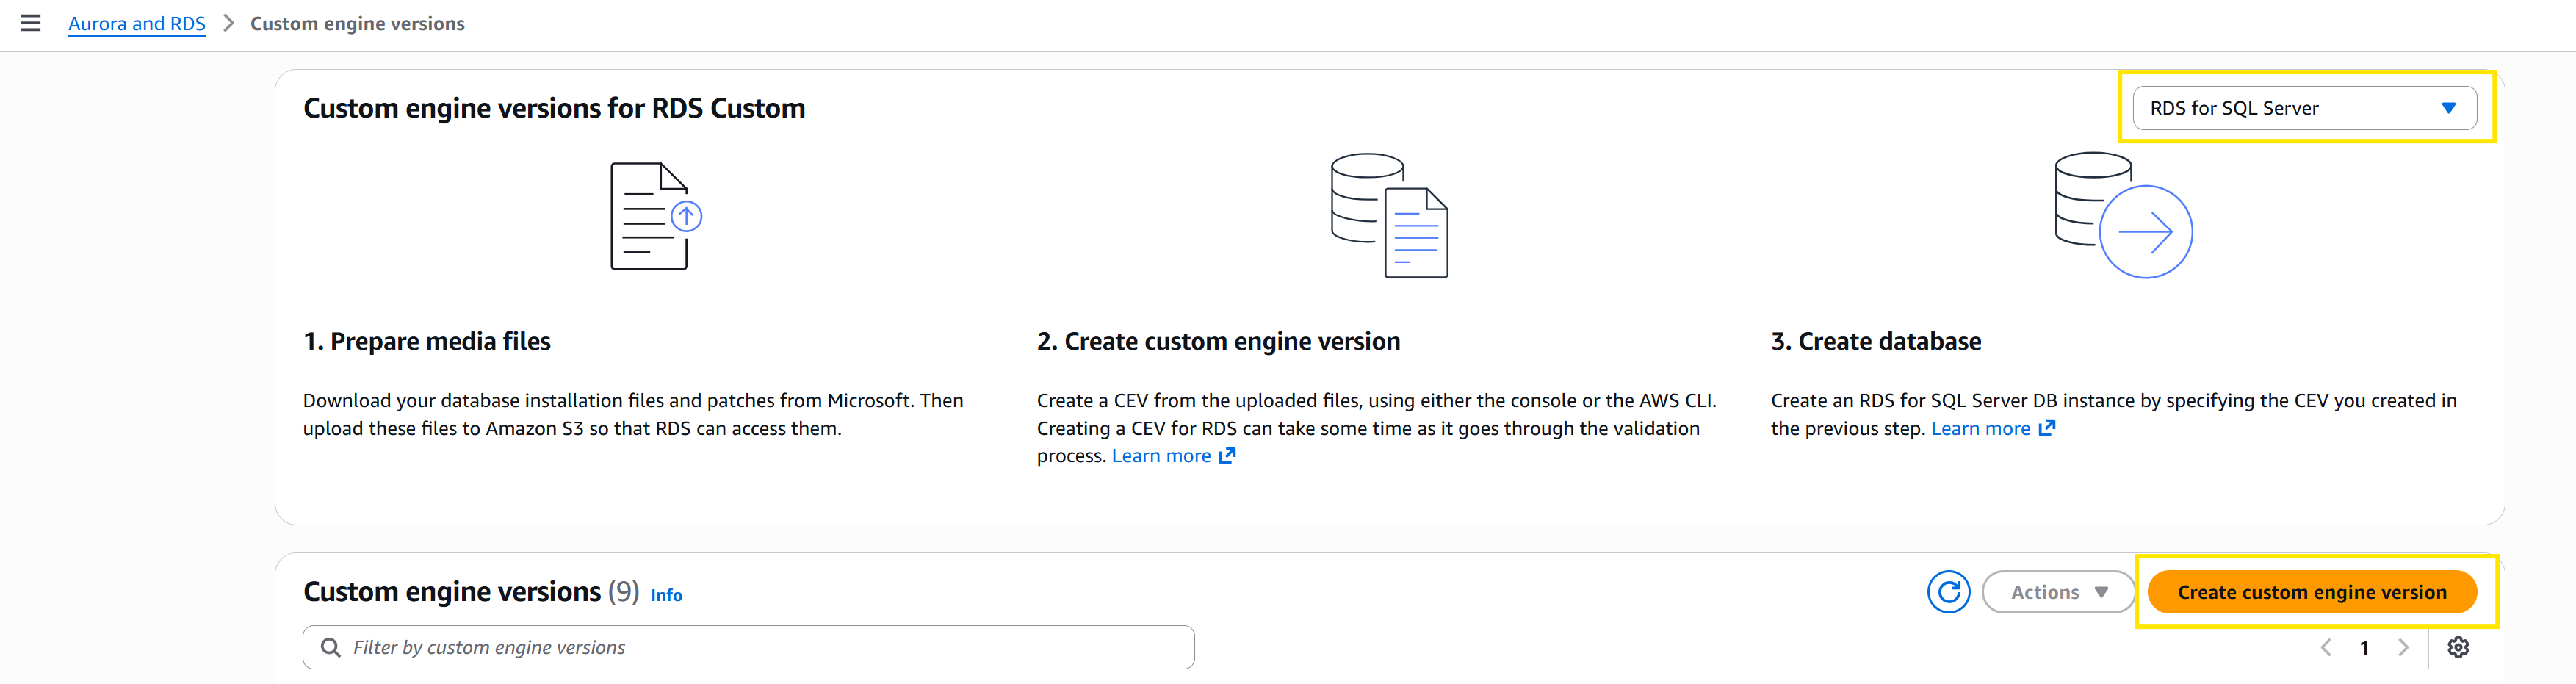Open the RDS for SQL Server dropdown
Viewport: 2576px width, 684px height.
(x=2304, y=108)
